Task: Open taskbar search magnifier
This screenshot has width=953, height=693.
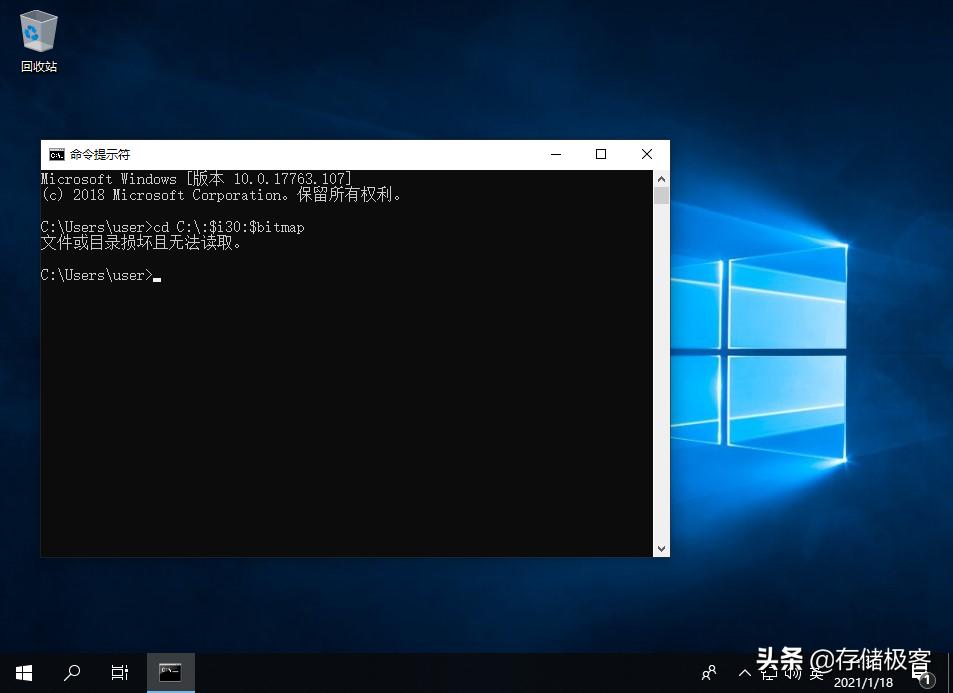Action: tap(72, 673)
